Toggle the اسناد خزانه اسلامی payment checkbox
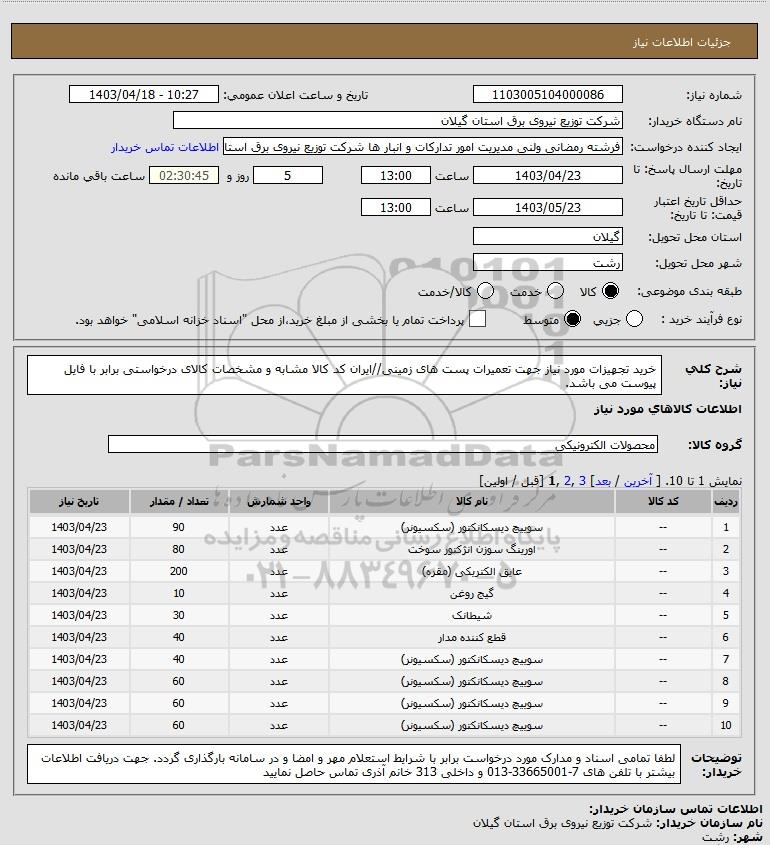 477,320
